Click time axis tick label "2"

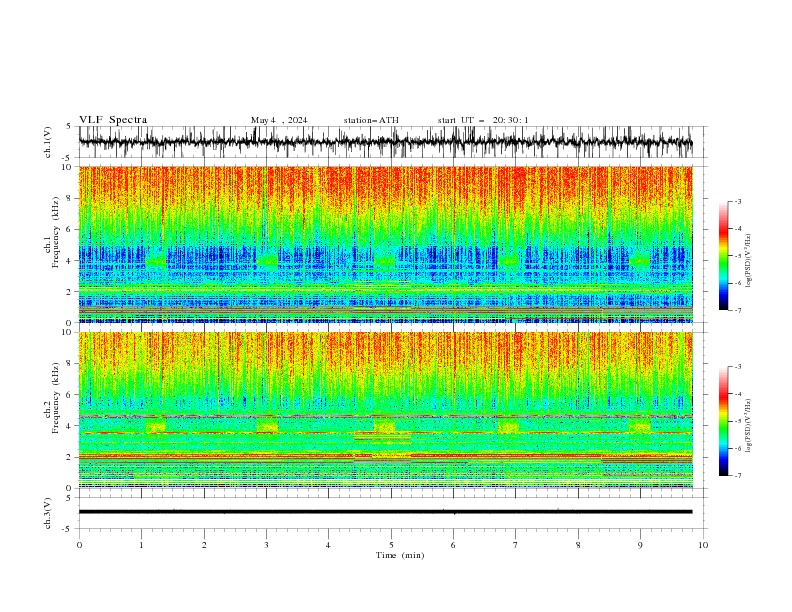(204, 545)
